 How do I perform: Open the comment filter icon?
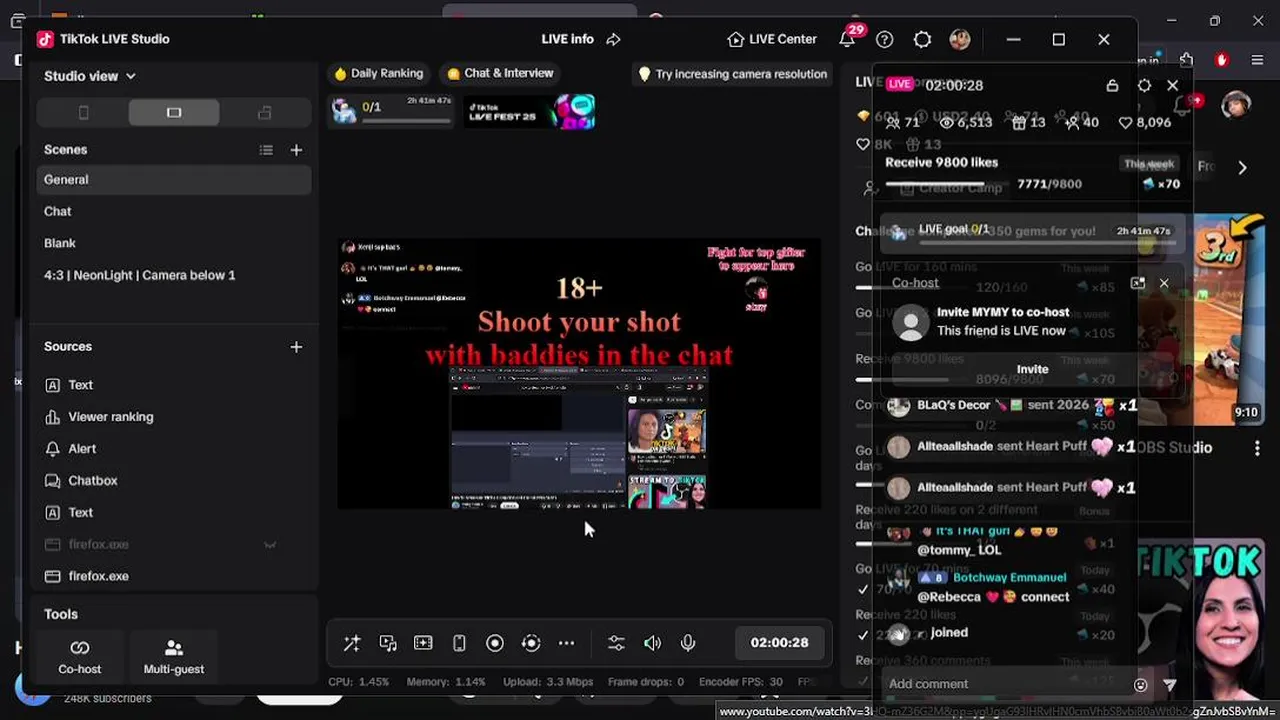[1170, 685]
